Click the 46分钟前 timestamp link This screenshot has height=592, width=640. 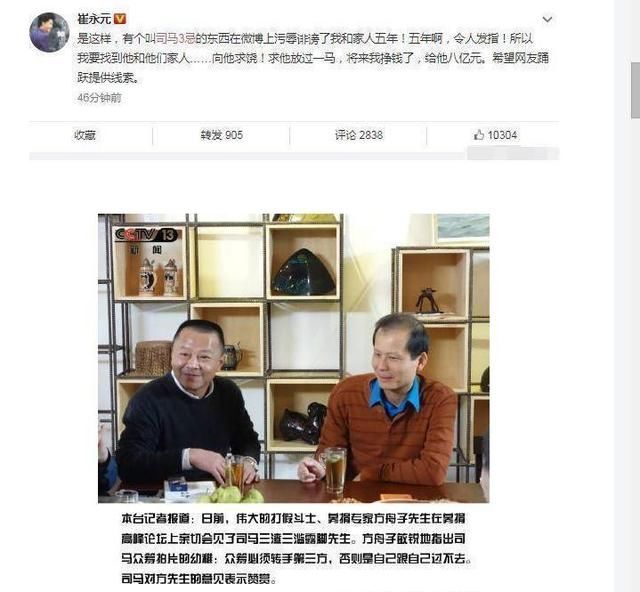point(99,98)
